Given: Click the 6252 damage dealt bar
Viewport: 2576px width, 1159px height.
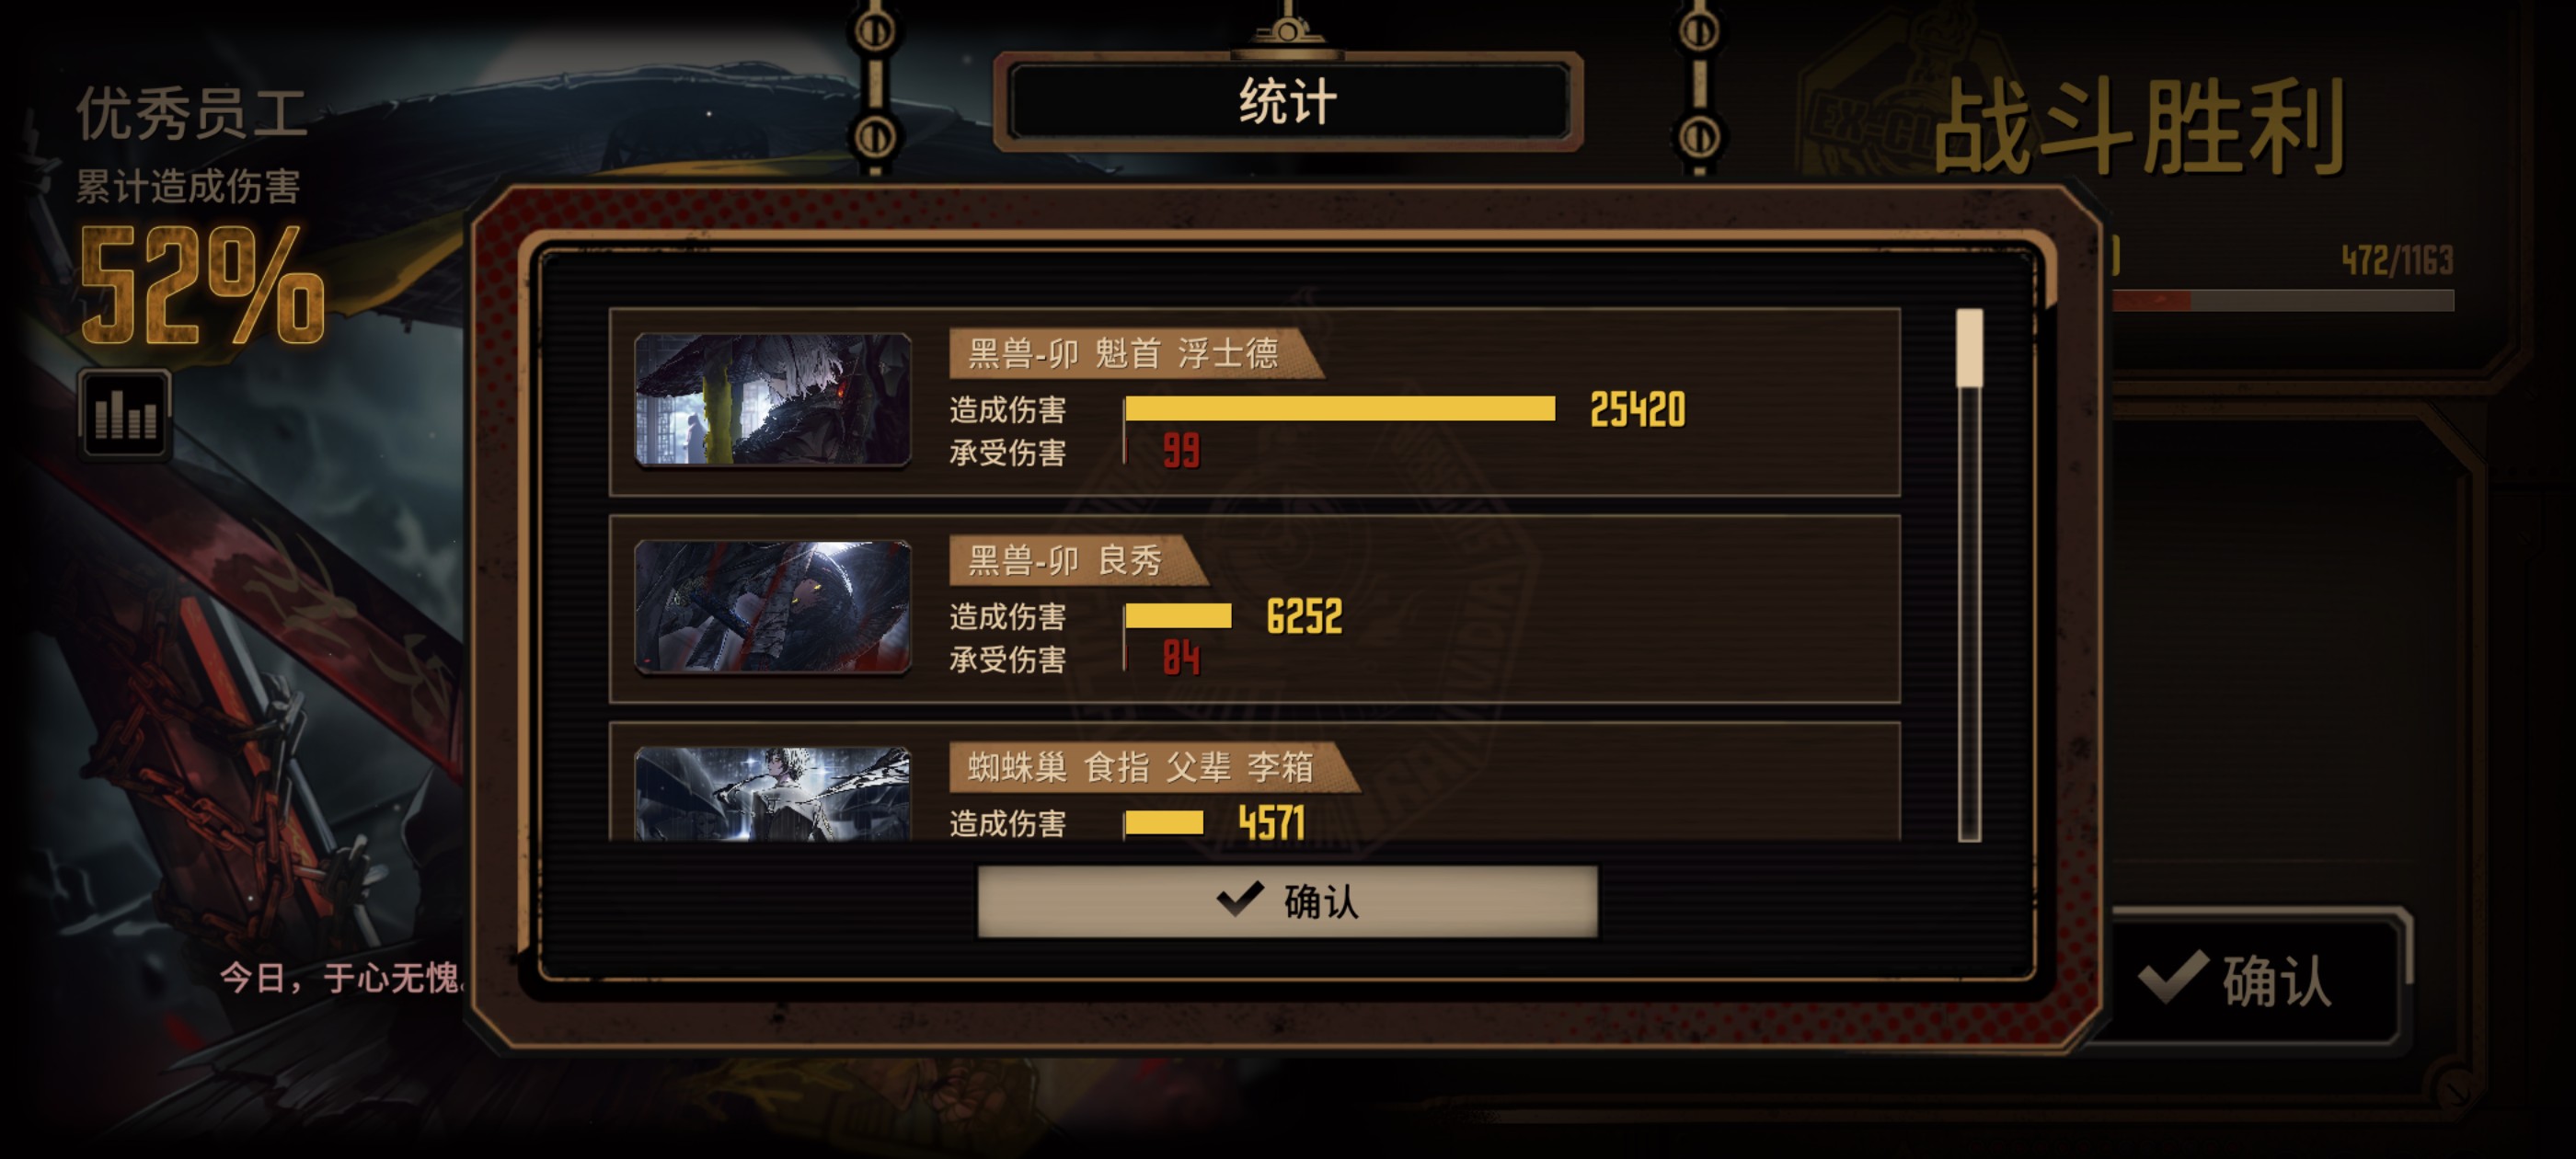Looking at the screenshot, I should coord(1178,615).
